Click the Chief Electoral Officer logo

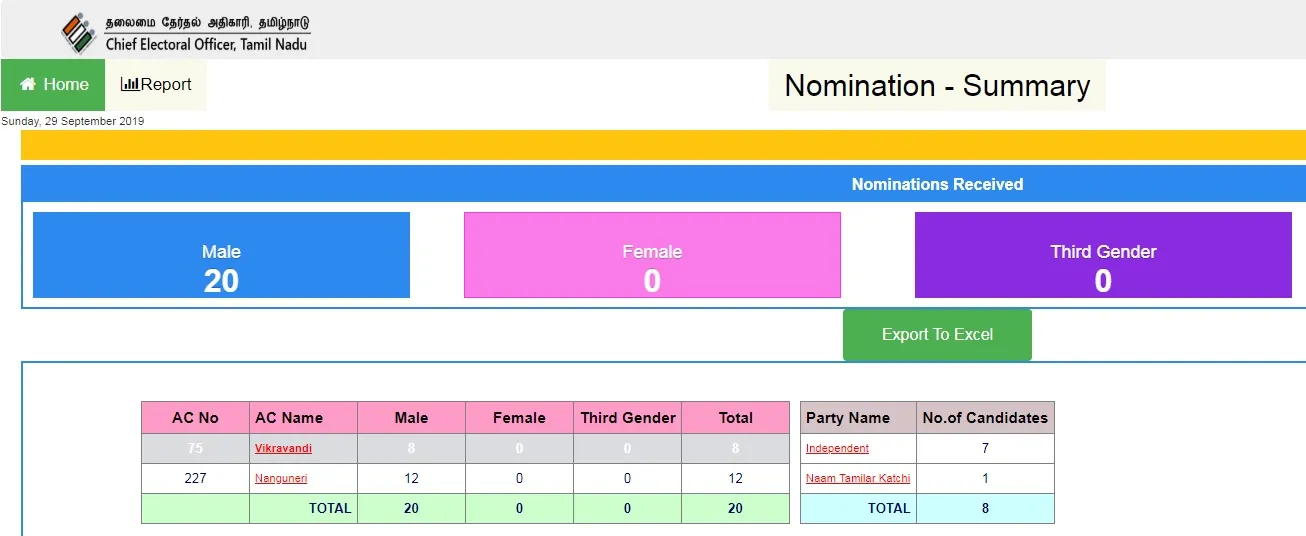pos(186,33)
